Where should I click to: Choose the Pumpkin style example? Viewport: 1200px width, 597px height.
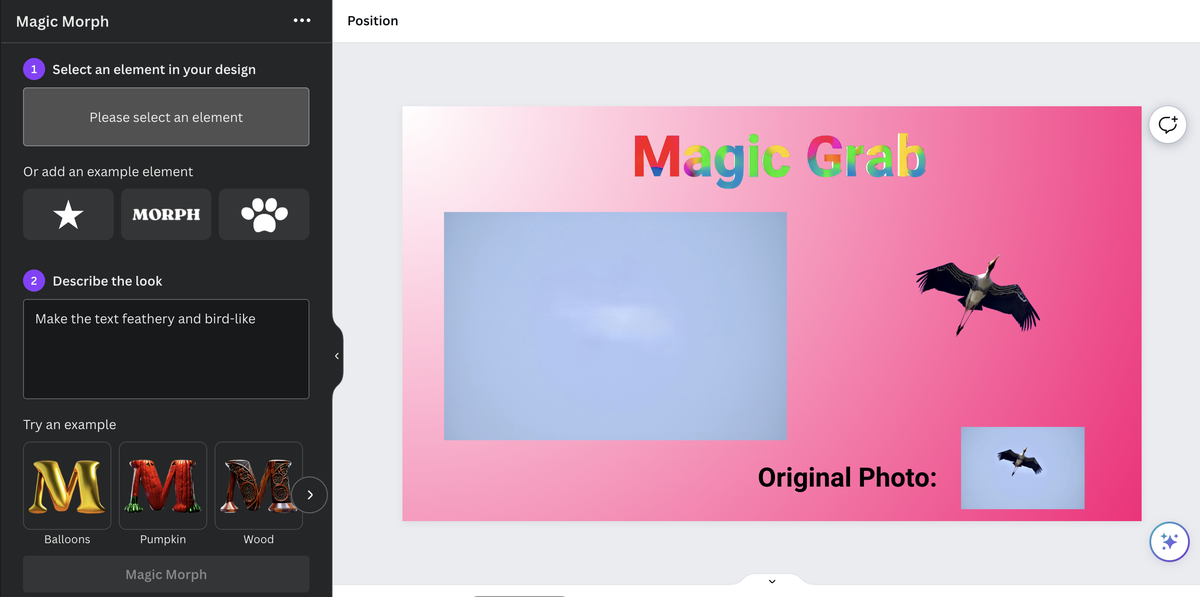point(162,484)
